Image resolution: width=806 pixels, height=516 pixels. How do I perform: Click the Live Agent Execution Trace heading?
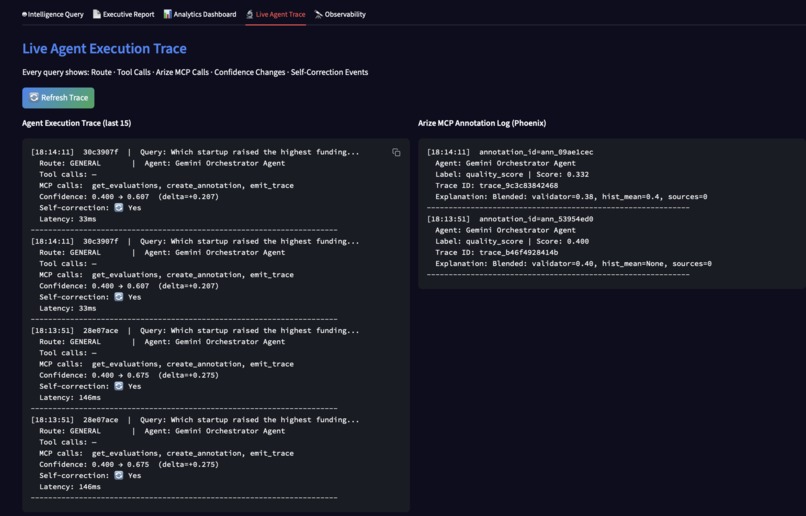click(104, 48)
